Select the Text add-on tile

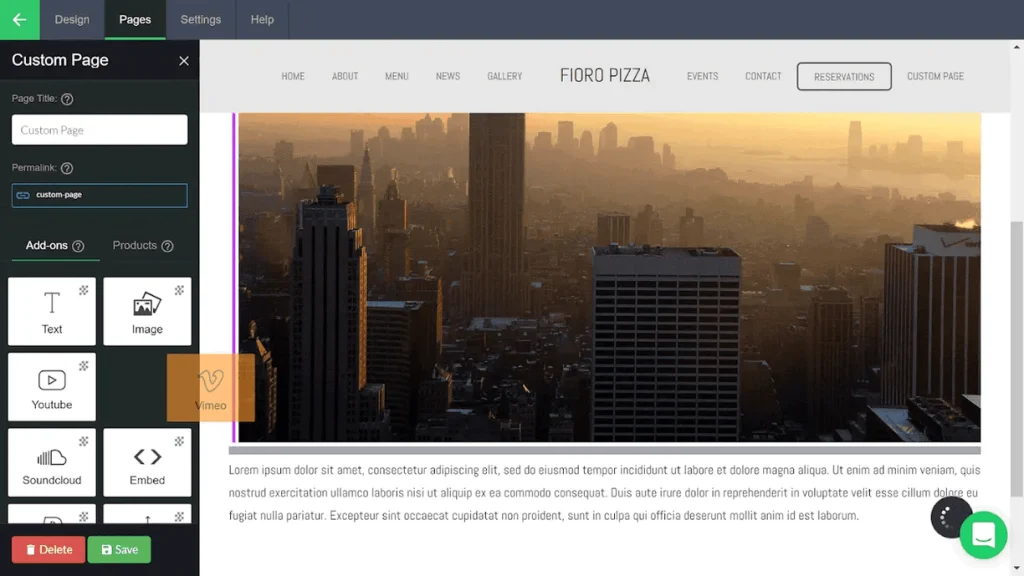(x=52, y=312)
